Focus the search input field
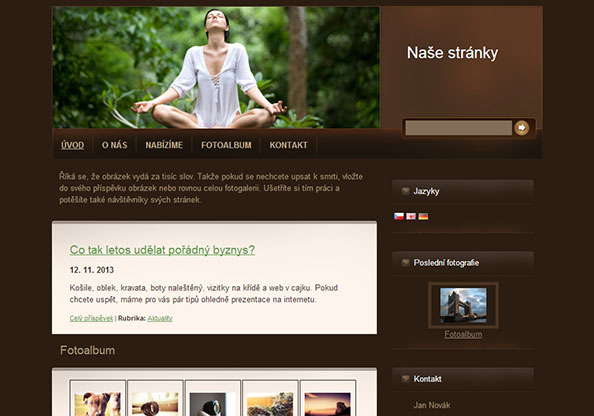Image resolution: width=594 pixels, height=416 pixels. [458, 128]
